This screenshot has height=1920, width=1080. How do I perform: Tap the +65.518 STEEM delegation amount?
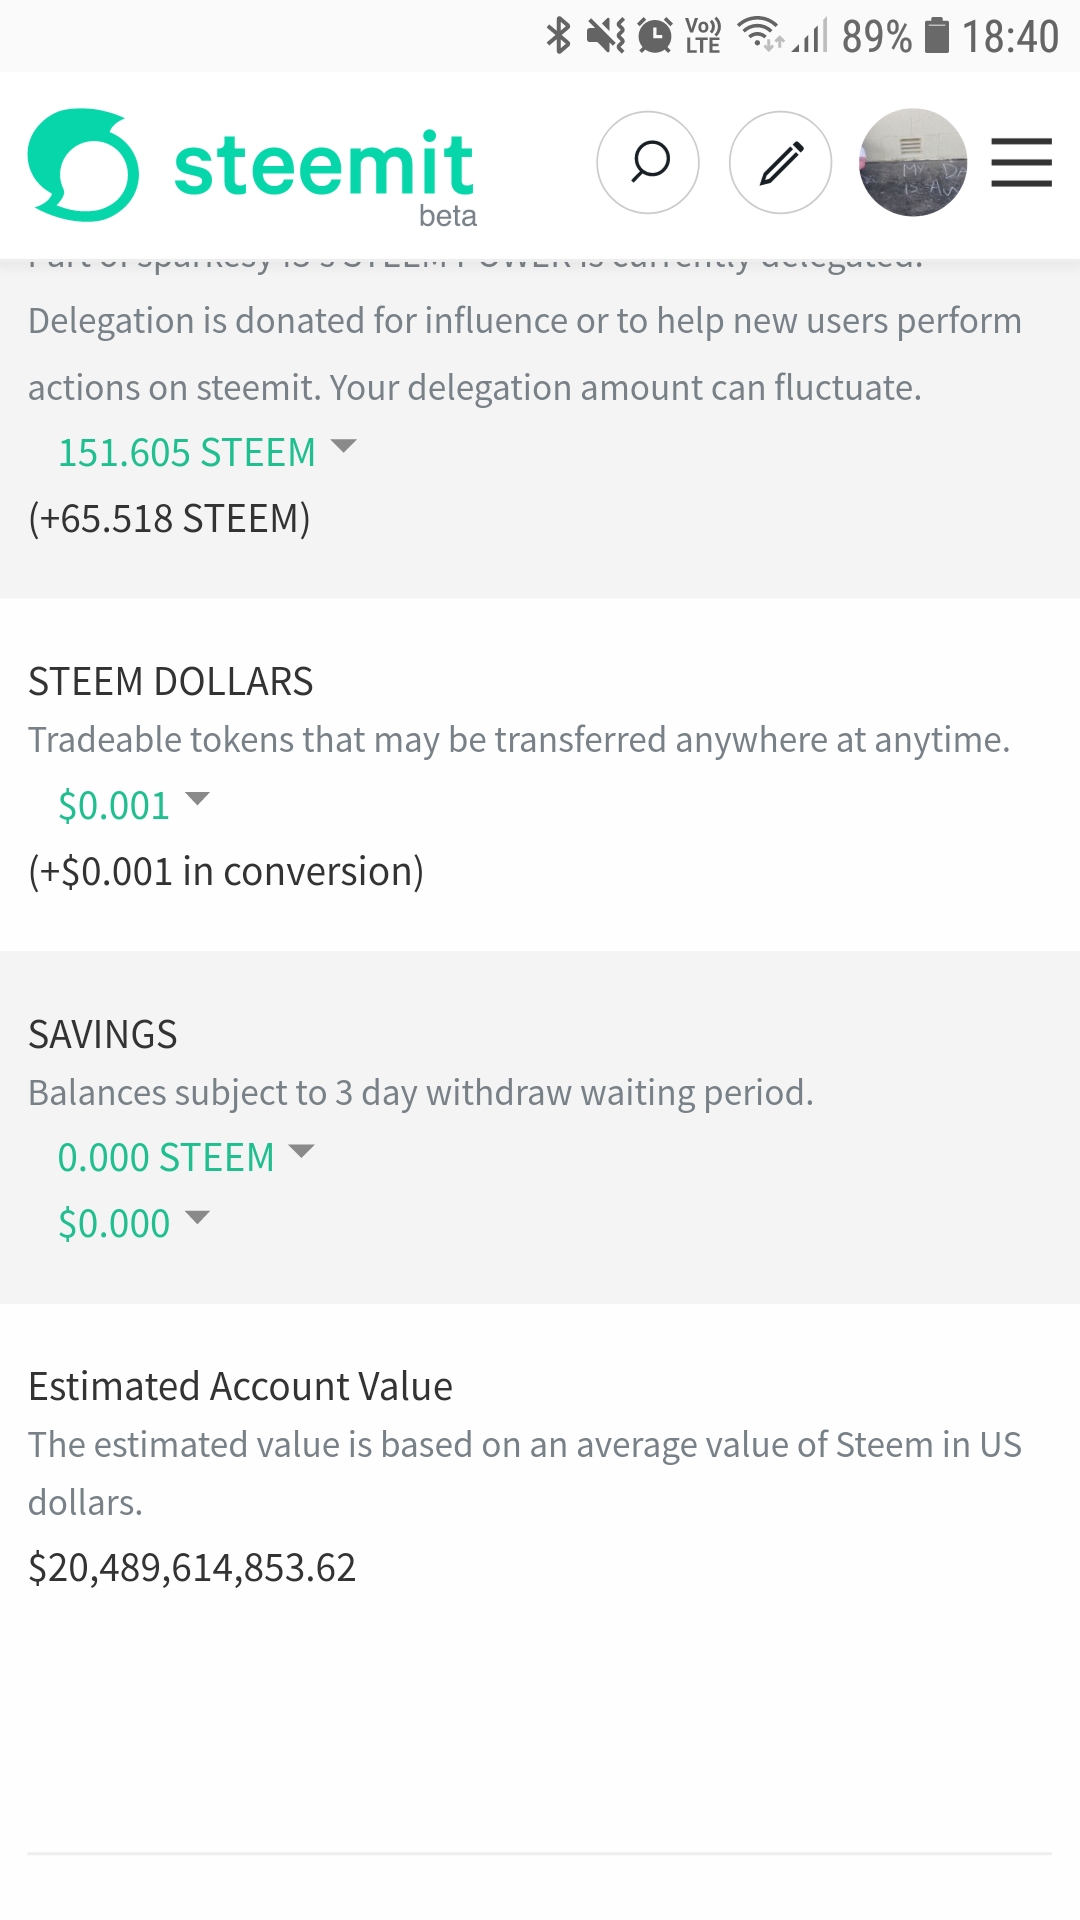[x=169, y=519]
